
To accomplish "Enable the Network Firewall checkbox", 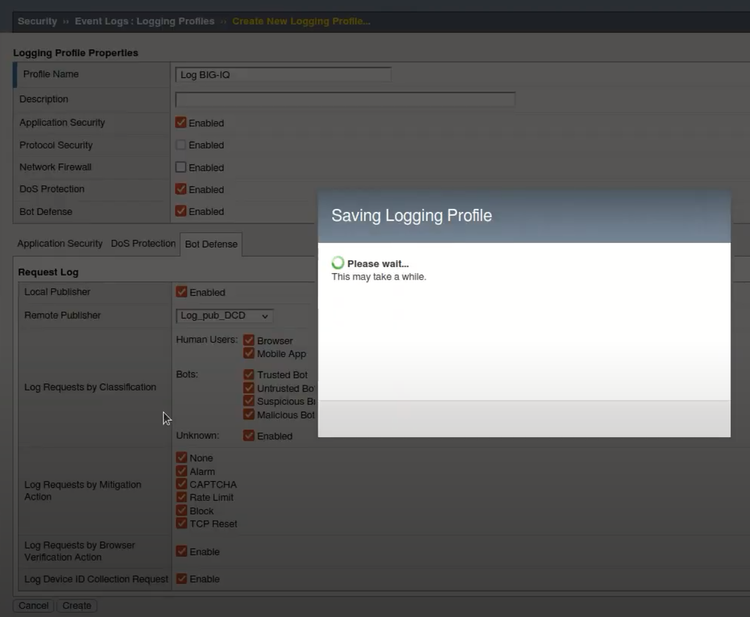I will tap(181, 167).
